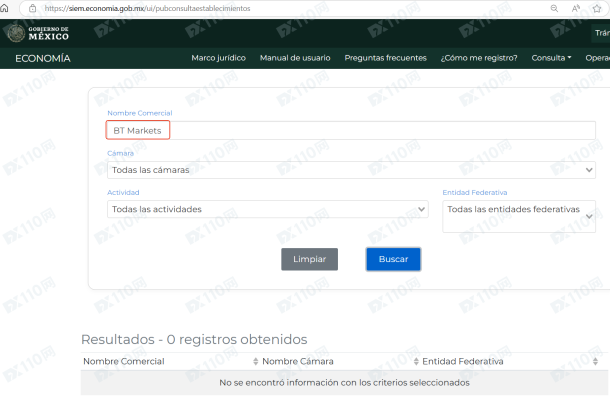610x399 pixels.
Task: Click the Nombre Cámara column header
Action: [x=298, y=362]
